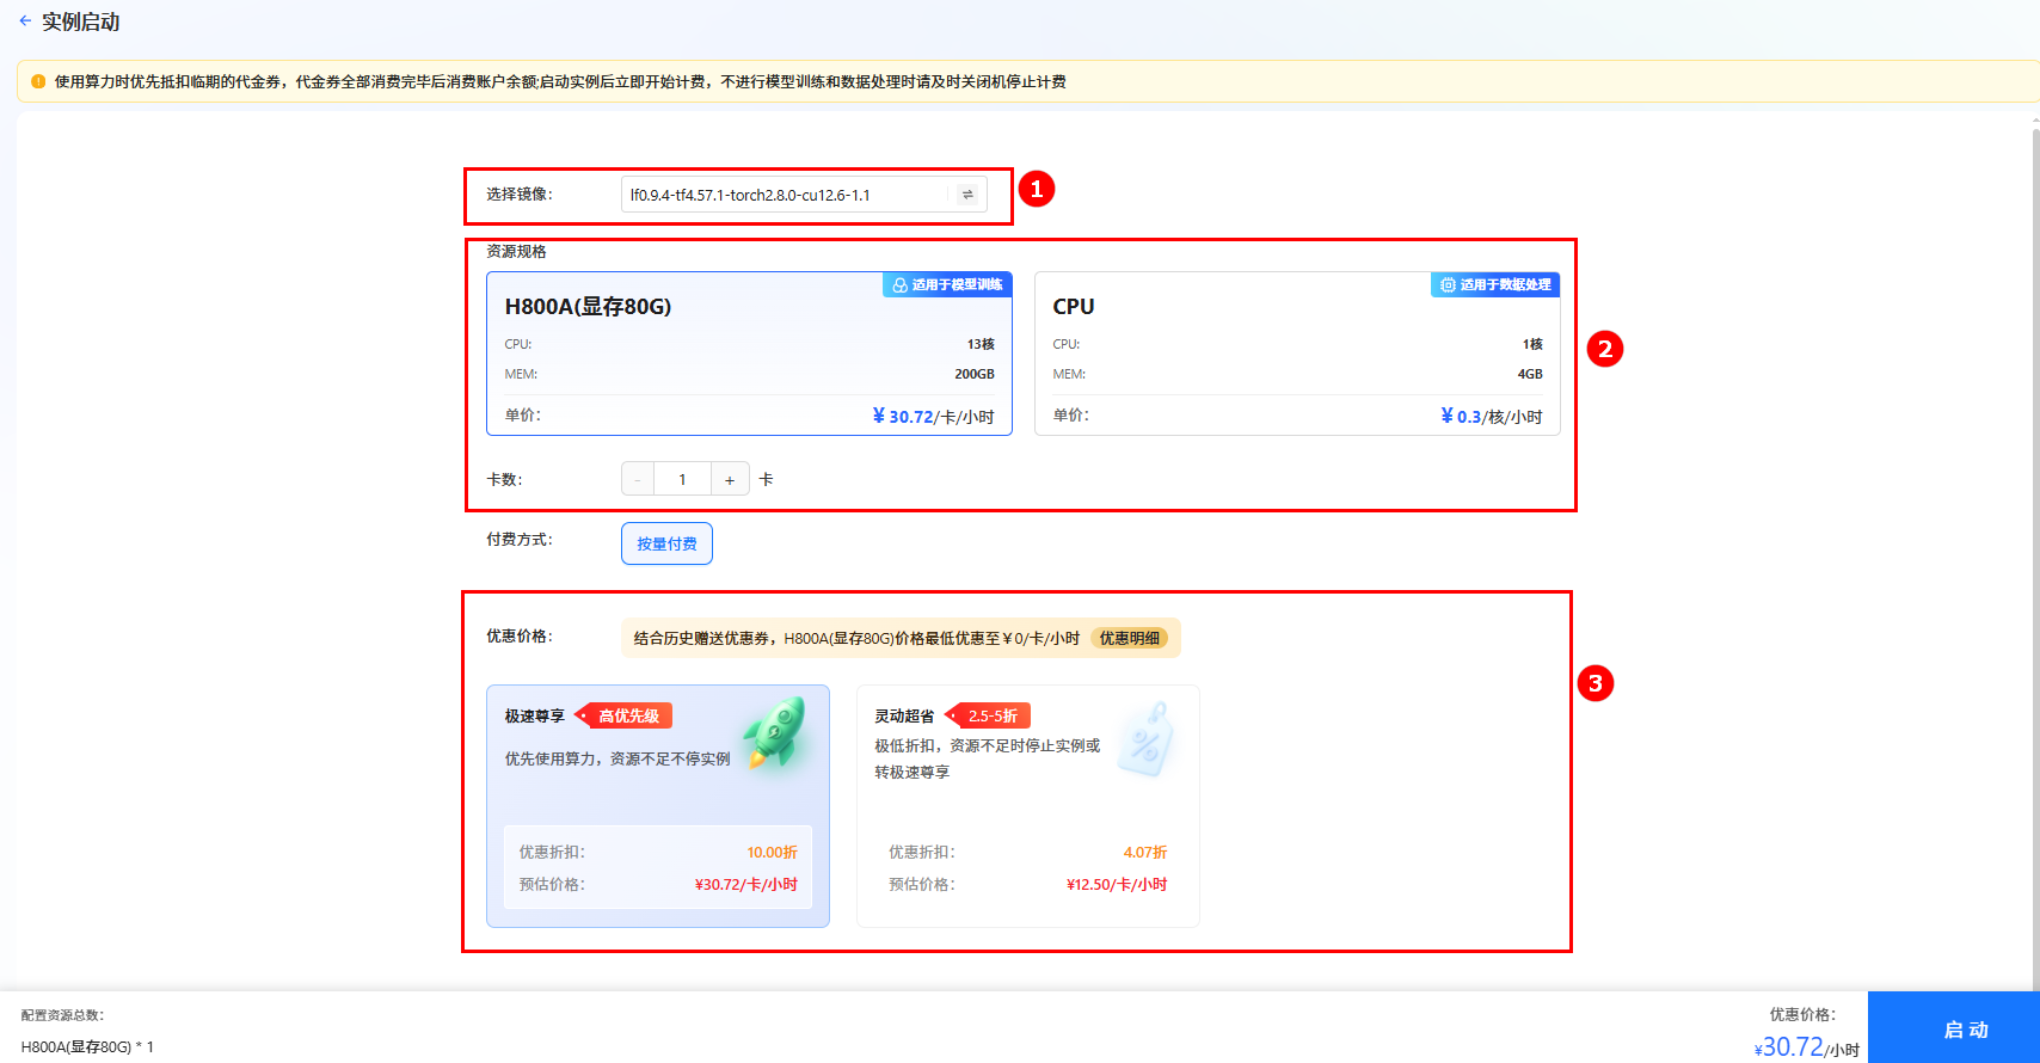The image size is (2040, 1063).
Task: Click the 启动 launch button
Action: click(1964, 1029)
